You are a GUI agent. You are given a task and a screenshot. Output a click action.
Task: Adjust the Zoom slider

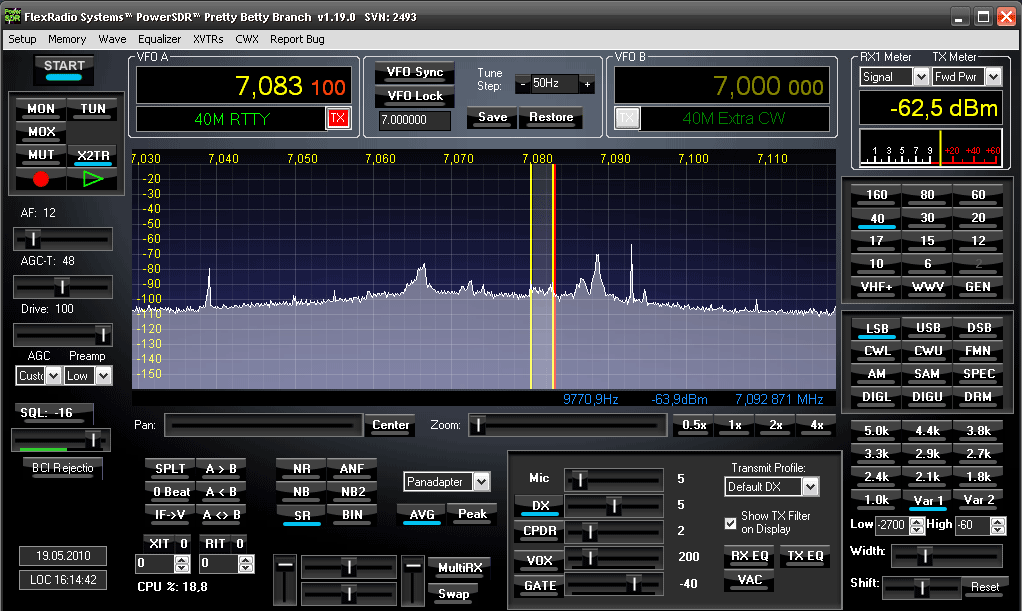click(479, 425)
